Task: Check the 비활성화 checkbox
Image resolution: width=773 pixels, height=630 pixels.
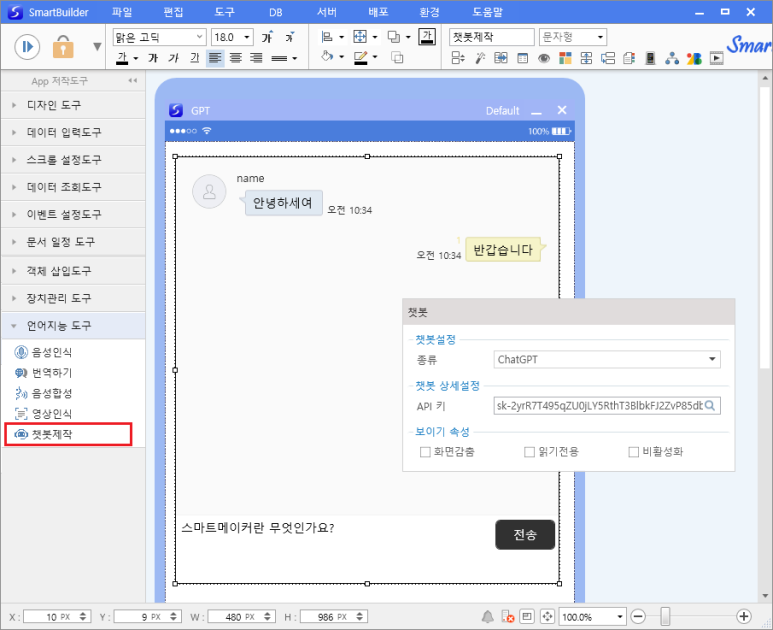Action: pos(633,452)
